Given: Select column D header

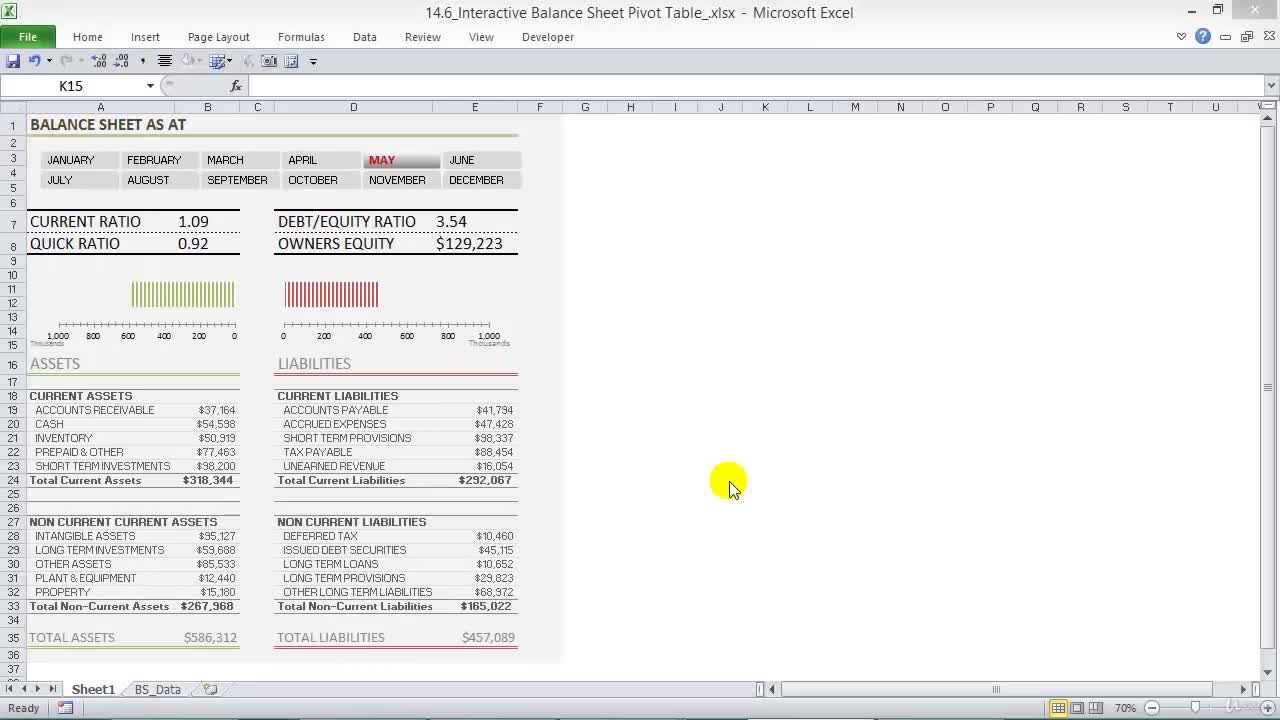Looking at the screenshot, I should (353, 107).
